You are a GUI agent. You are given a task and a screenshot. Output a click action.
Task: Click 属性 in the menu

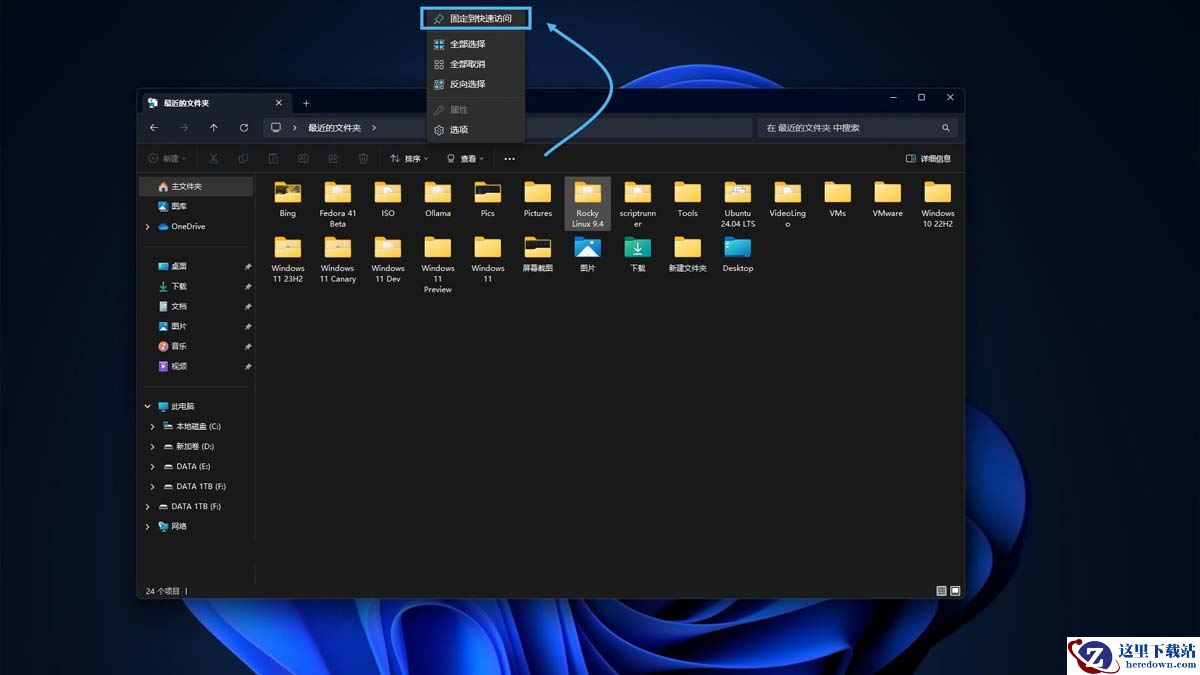[475, 109]
